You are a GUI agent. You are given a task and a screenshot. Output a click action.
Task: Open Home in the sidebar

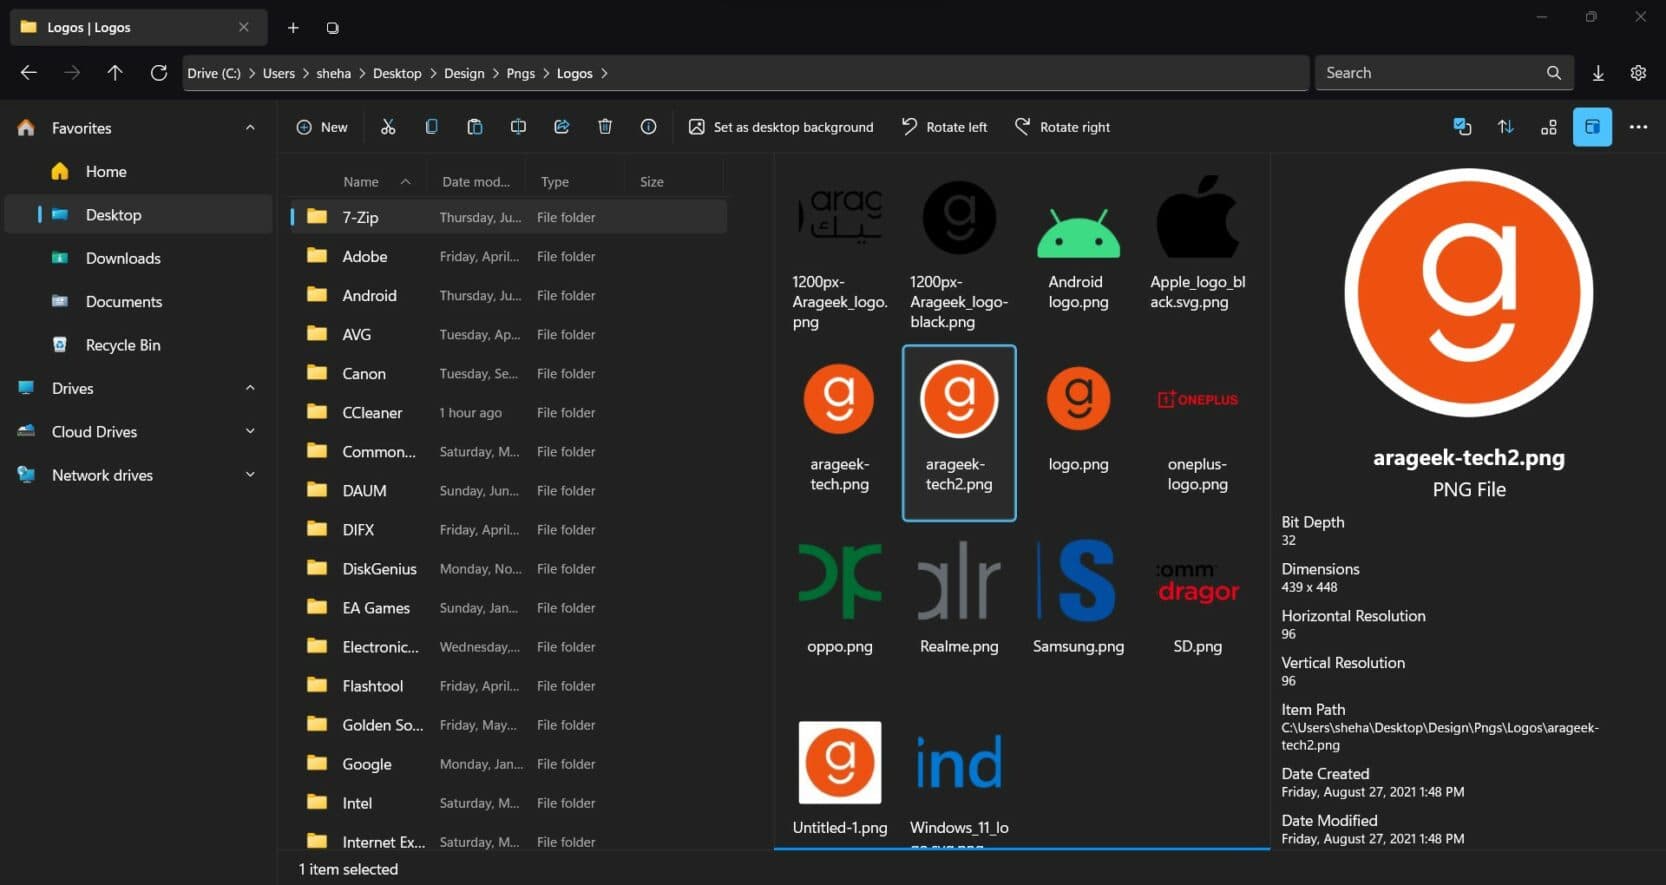[138, 171]
